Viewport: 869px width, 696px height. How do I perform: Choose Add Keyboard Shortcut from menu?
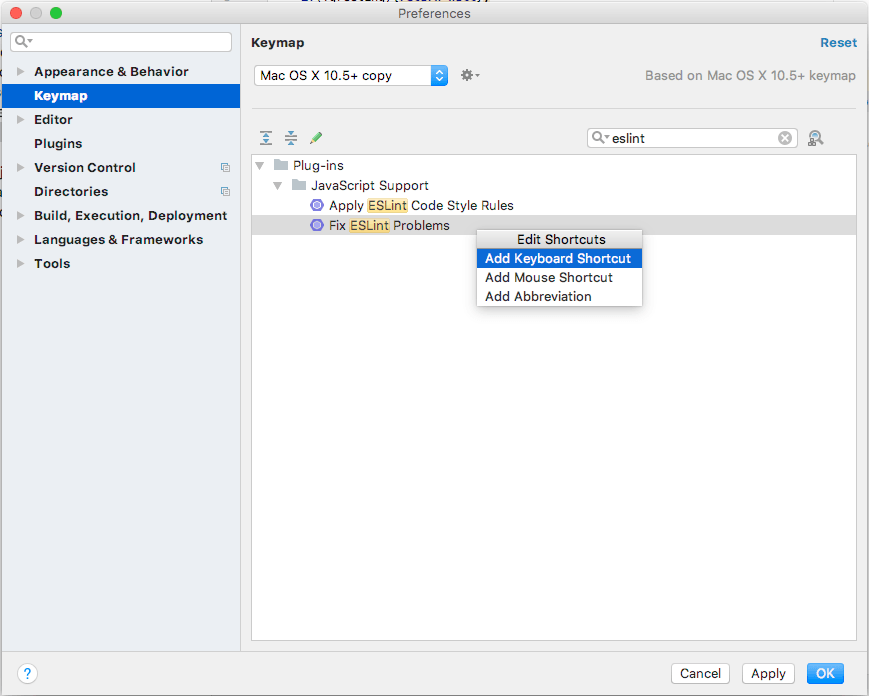558,258
